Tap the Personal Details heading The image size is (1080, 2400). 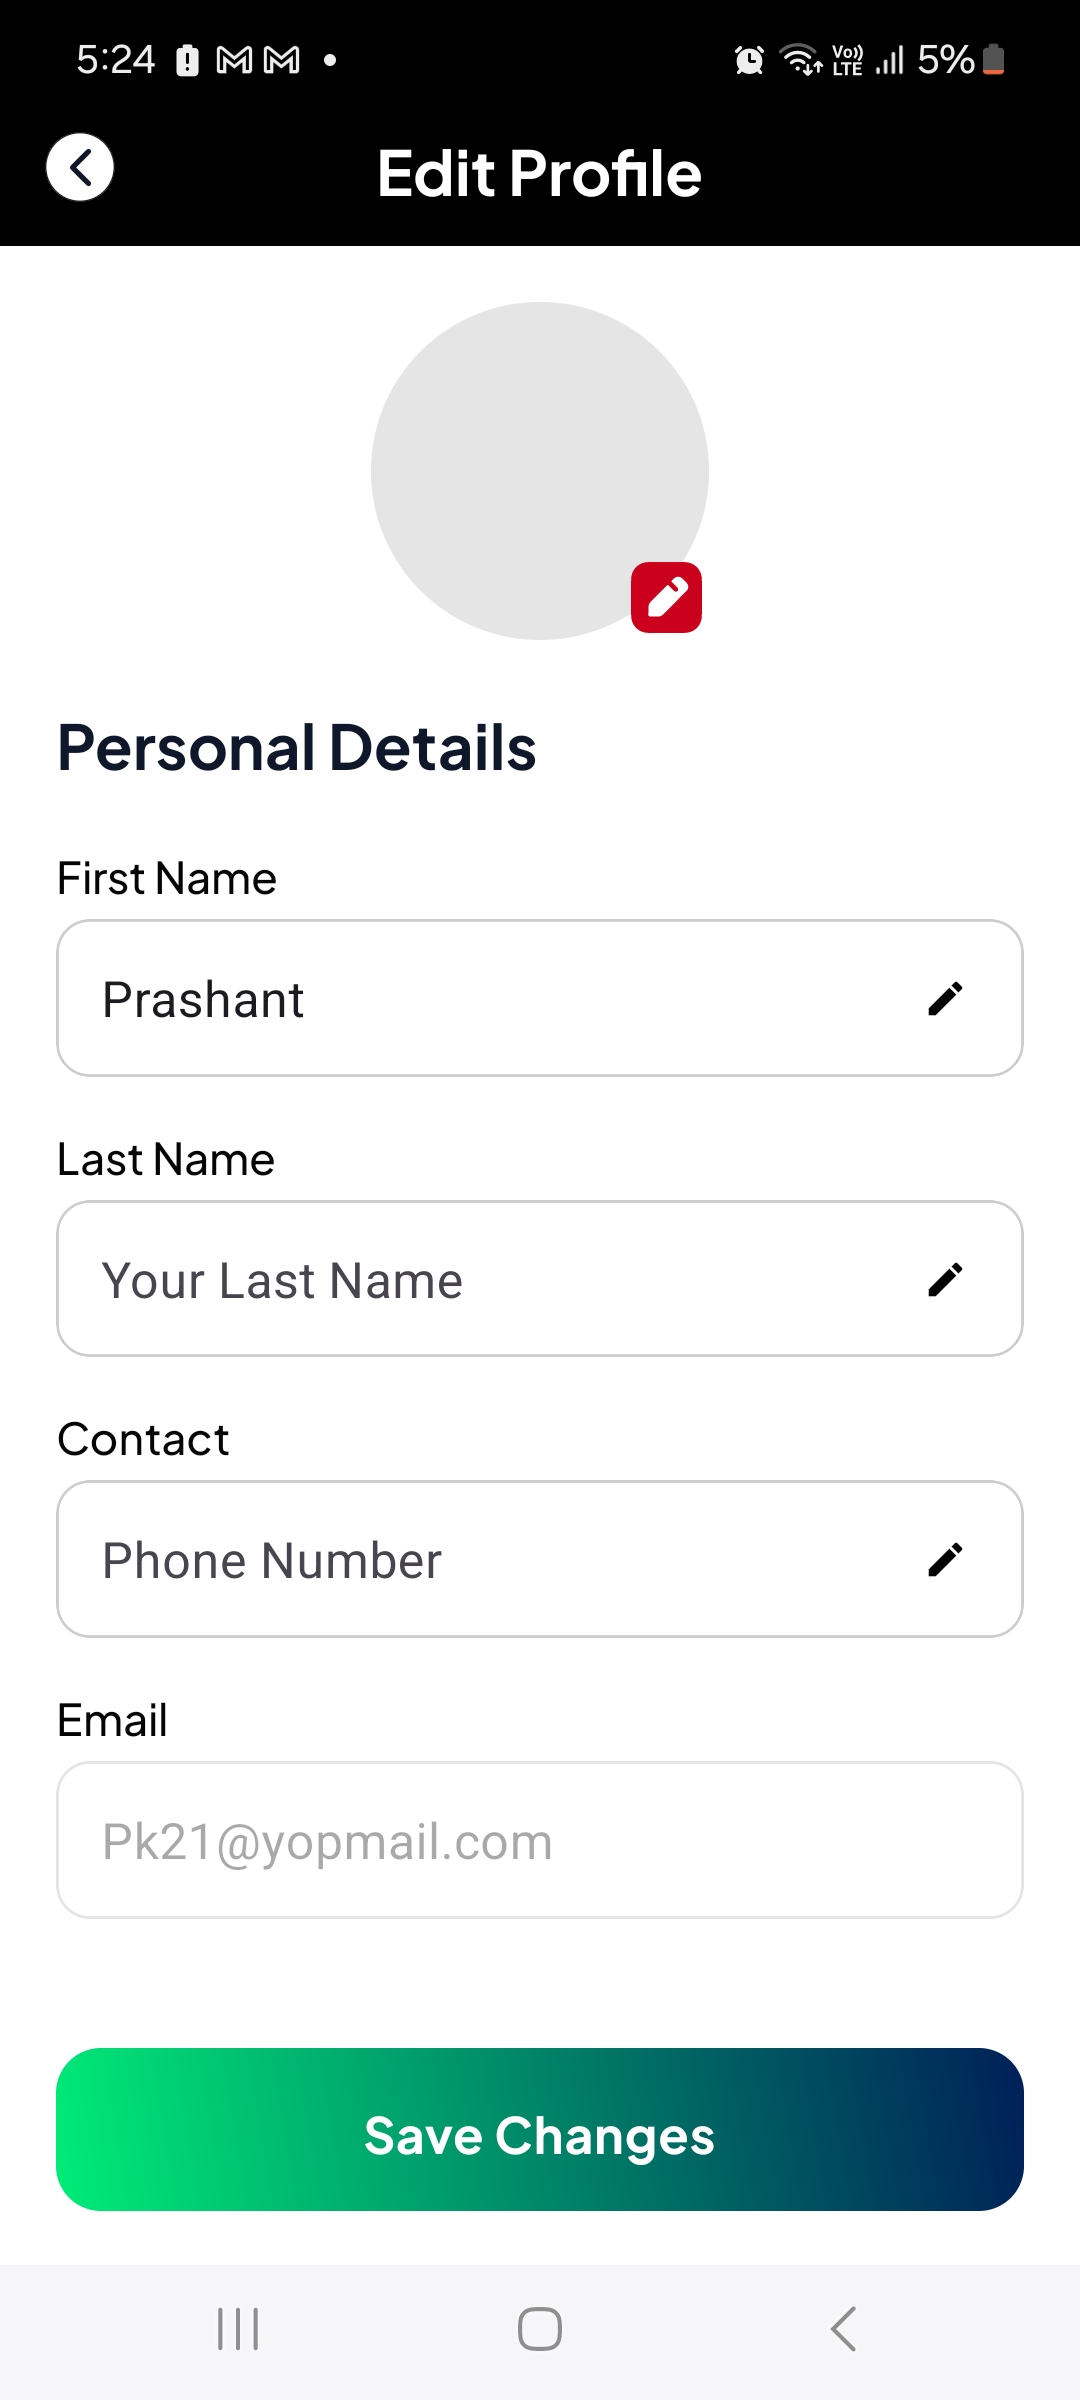[x=297, y=747]
